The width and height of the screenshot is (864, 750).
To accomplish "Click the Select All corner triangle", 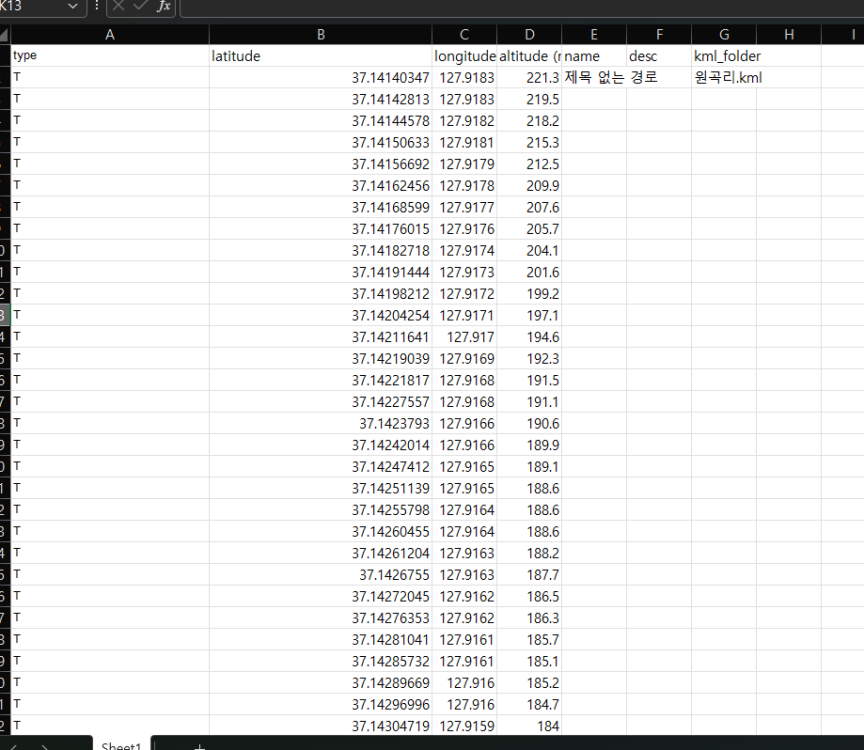I will click(x=5, y=35).
